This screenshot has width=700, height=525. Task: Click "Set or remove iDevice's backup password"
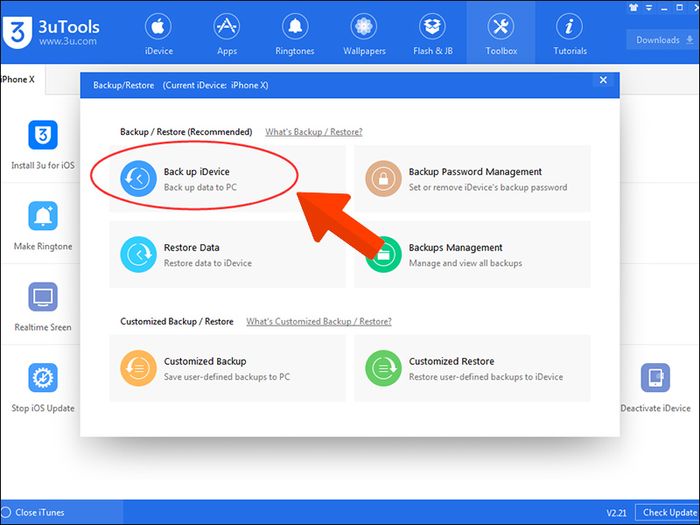[x=488, y=188]
